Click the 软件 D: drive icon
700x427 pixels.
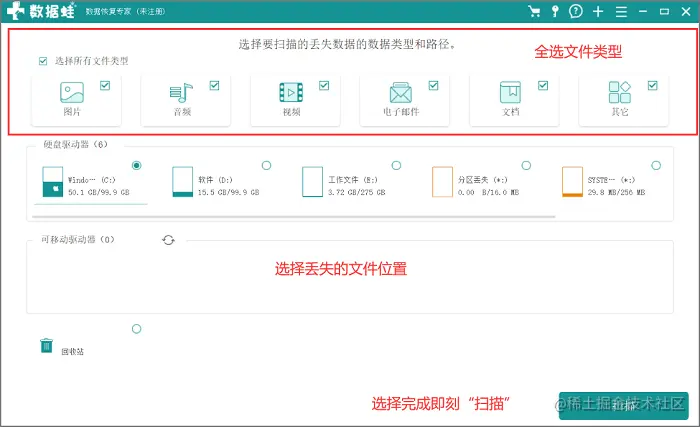click(183, 182)
